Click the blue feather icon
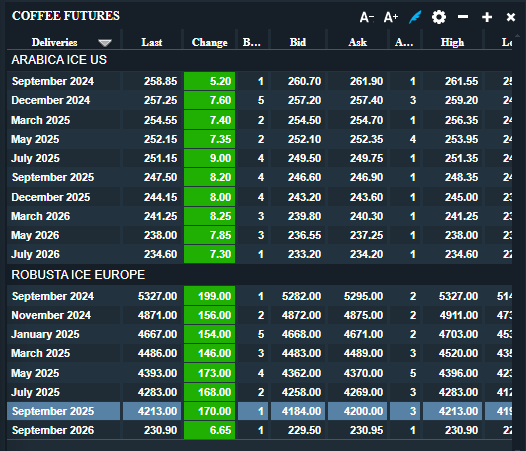The width and height of the screenshot is (526, 451). pos(415,17)
